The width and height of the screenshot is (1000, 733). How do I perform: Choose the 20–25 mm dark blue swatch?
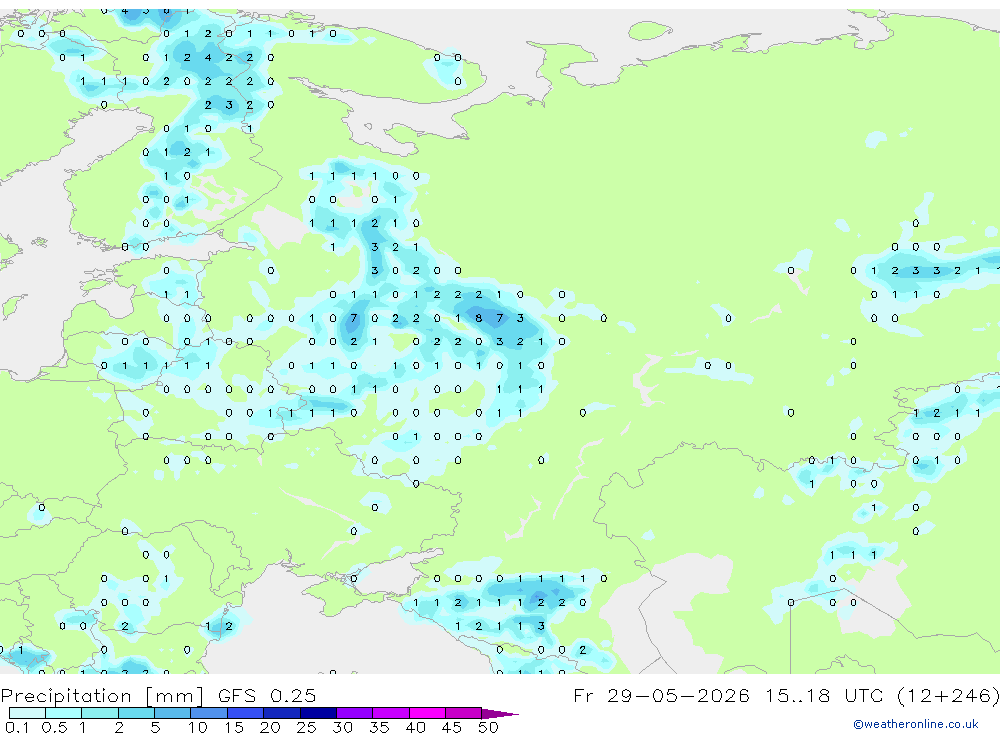pos(282,713)
